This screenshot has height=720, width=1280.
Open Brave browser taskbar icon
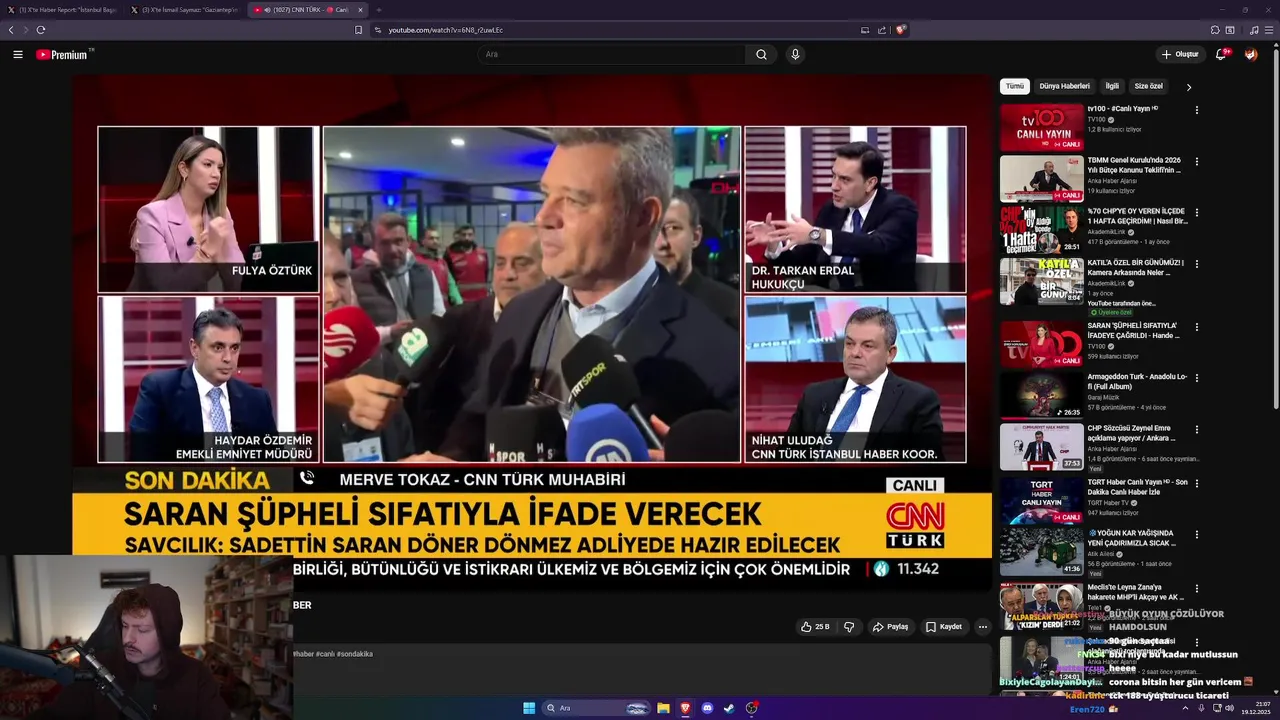(685, 708)
